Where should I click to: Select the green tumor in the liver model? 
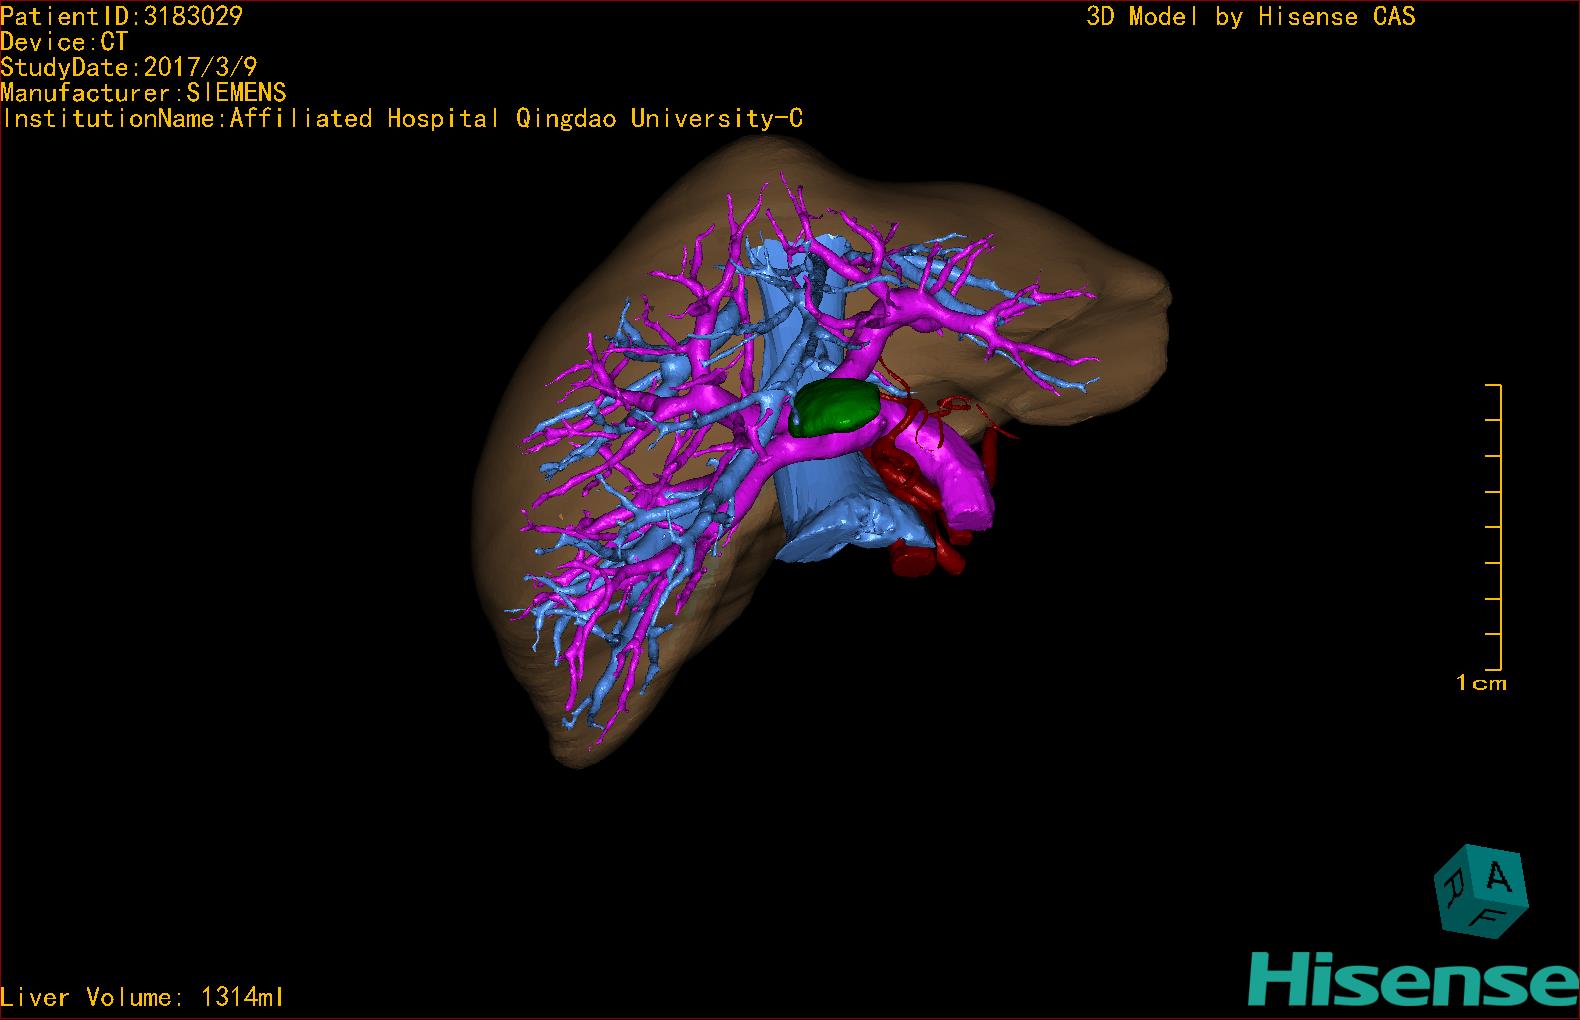click(x=834, y=409)
